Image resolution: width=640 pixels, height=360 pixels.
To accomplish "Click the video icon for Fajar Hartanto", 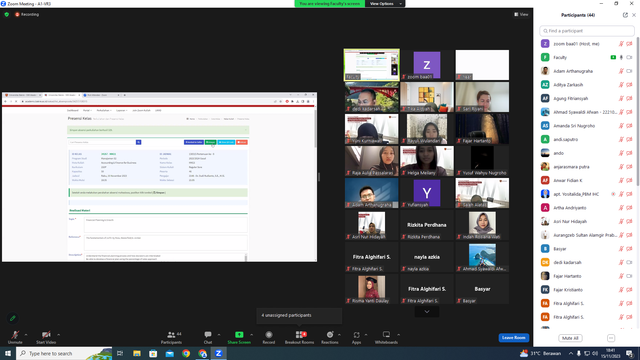I will 629,276.
